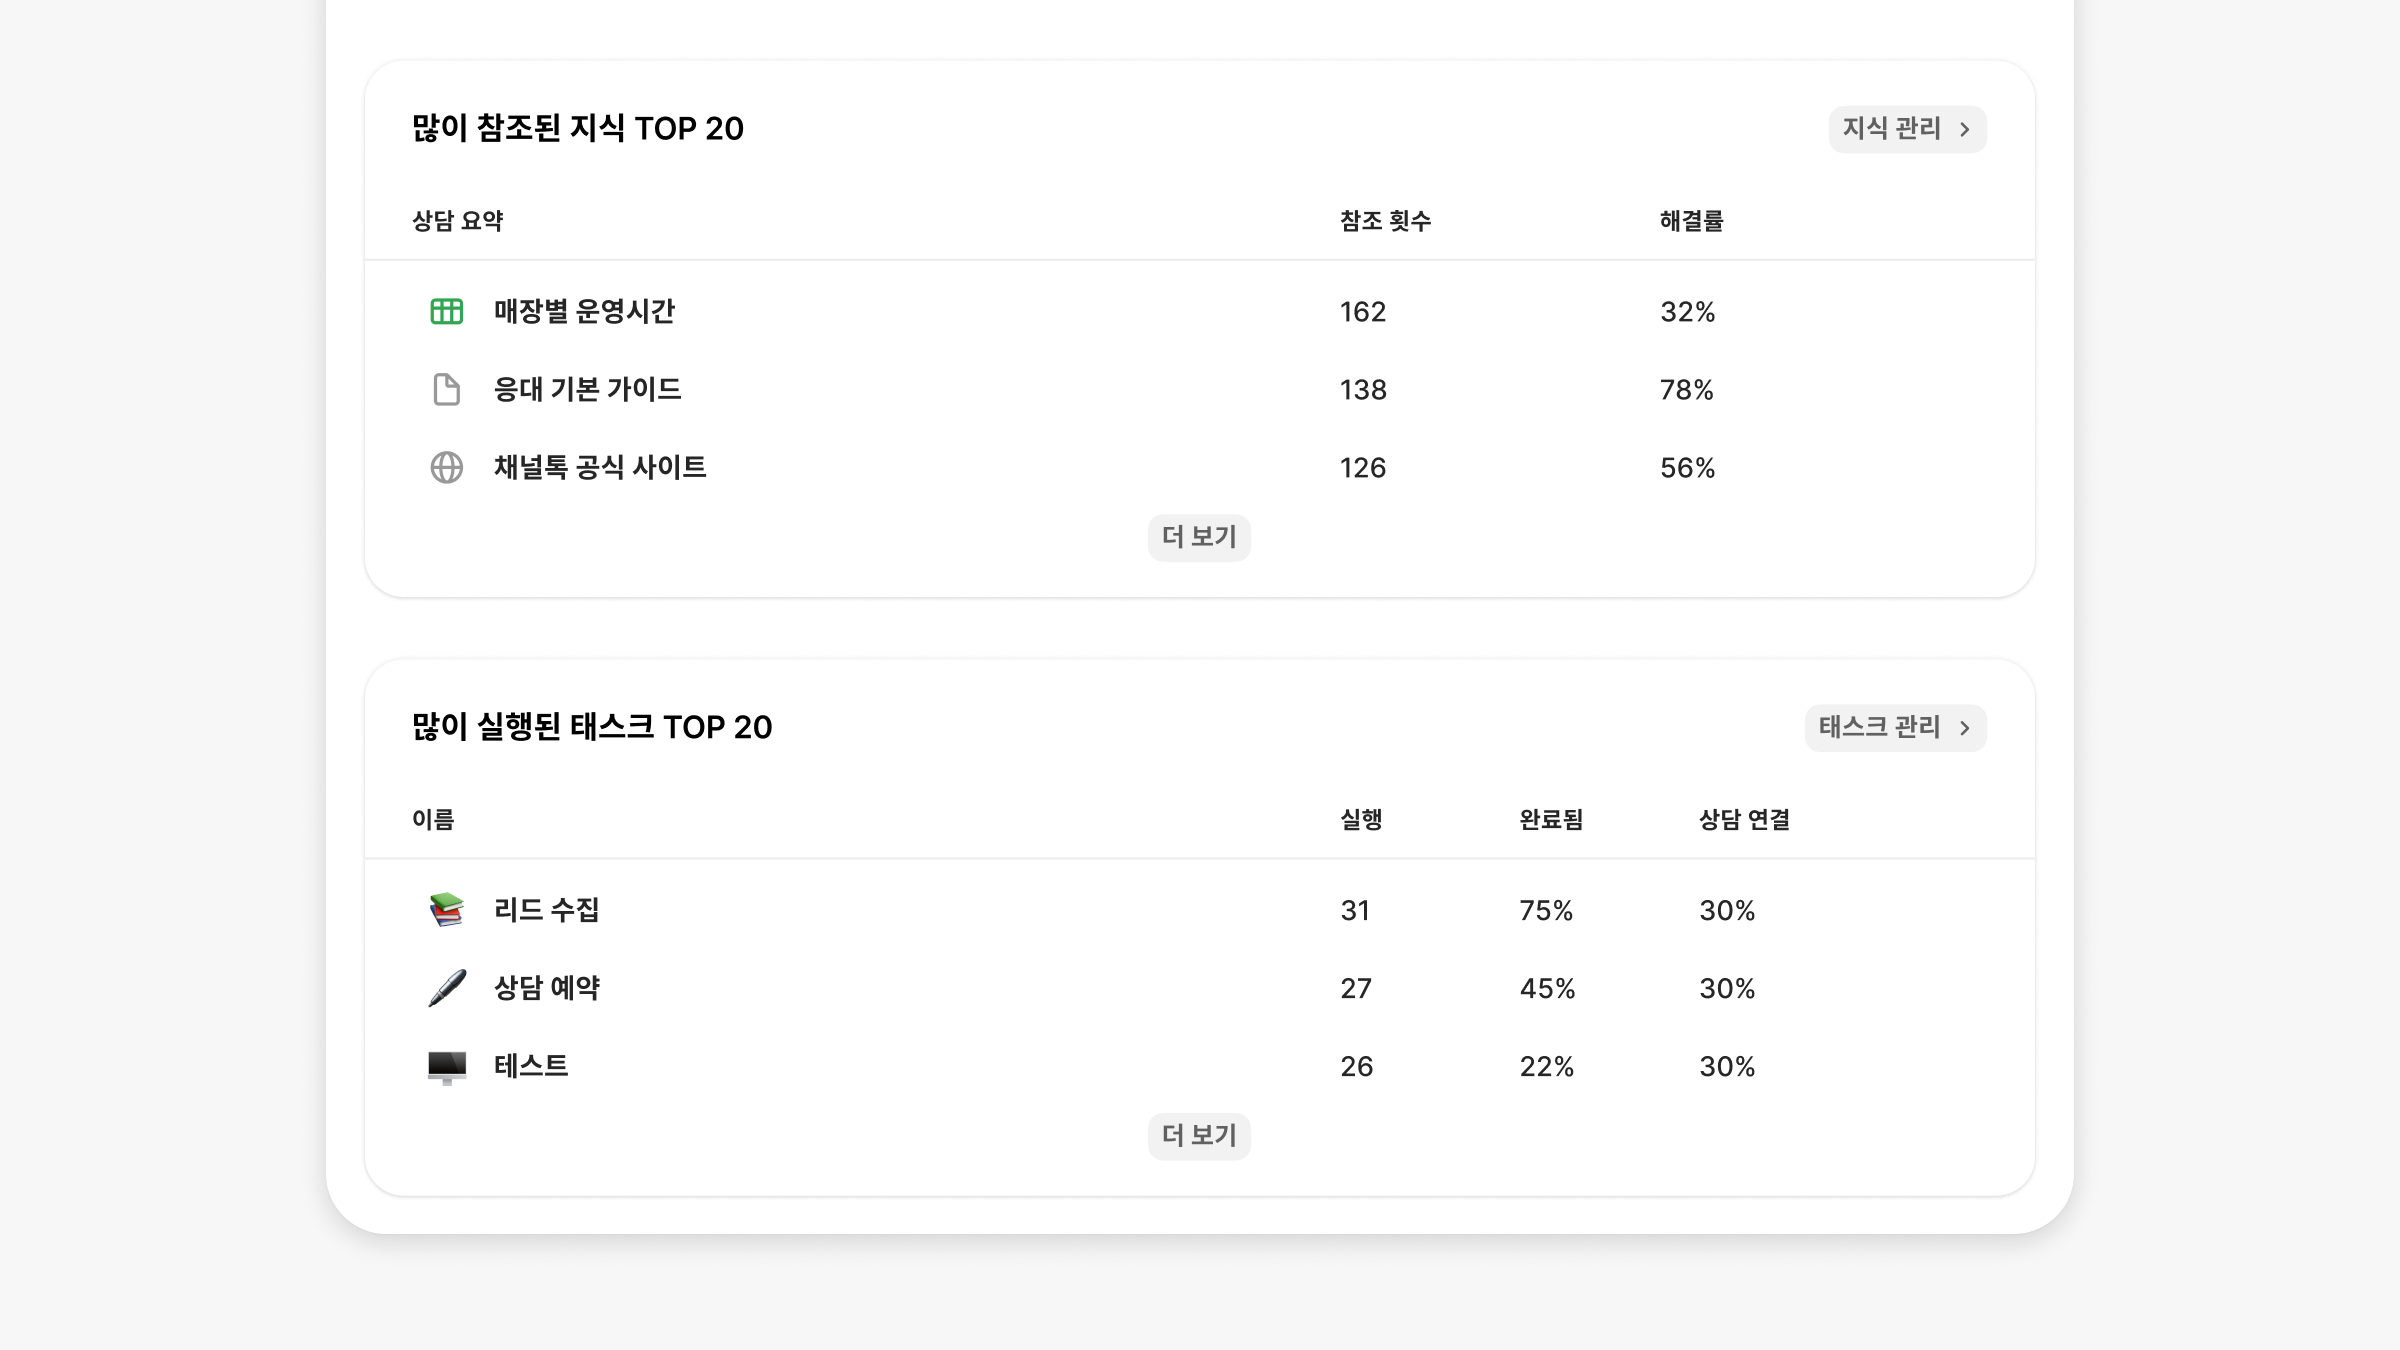Go to 지식 관리 page
This screenshot has height=1350, width=2400.
[x=1891, y=129]
